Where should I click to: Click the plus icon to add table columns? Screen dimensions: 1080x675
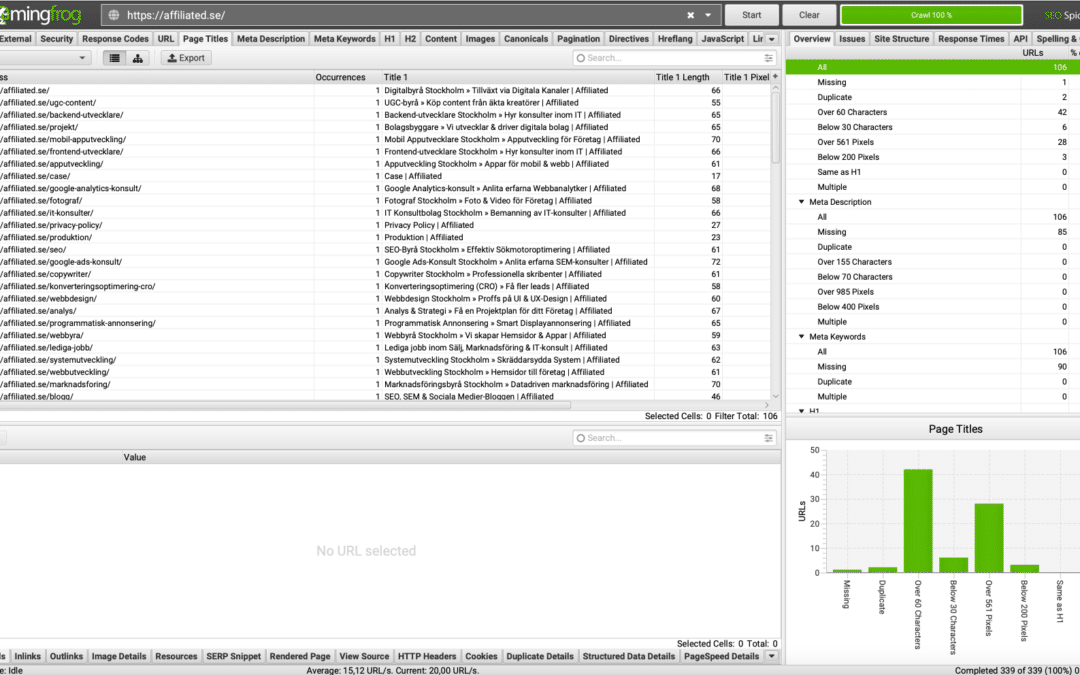point(775,77)
